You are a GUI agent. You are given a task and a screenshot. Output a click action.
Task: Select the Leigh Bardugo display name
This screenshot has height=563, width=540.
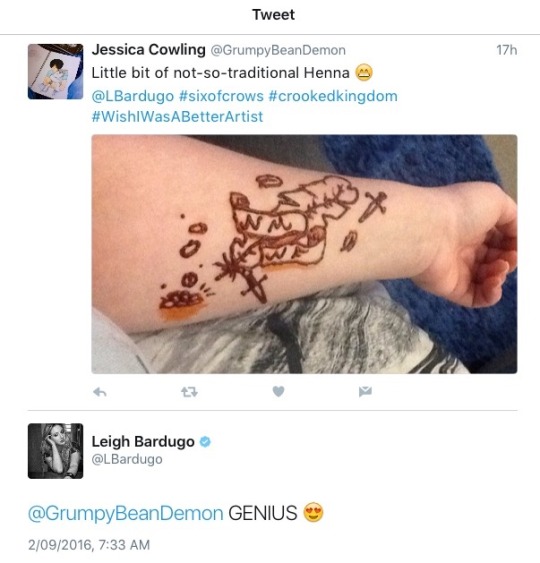tap(143, 442)
